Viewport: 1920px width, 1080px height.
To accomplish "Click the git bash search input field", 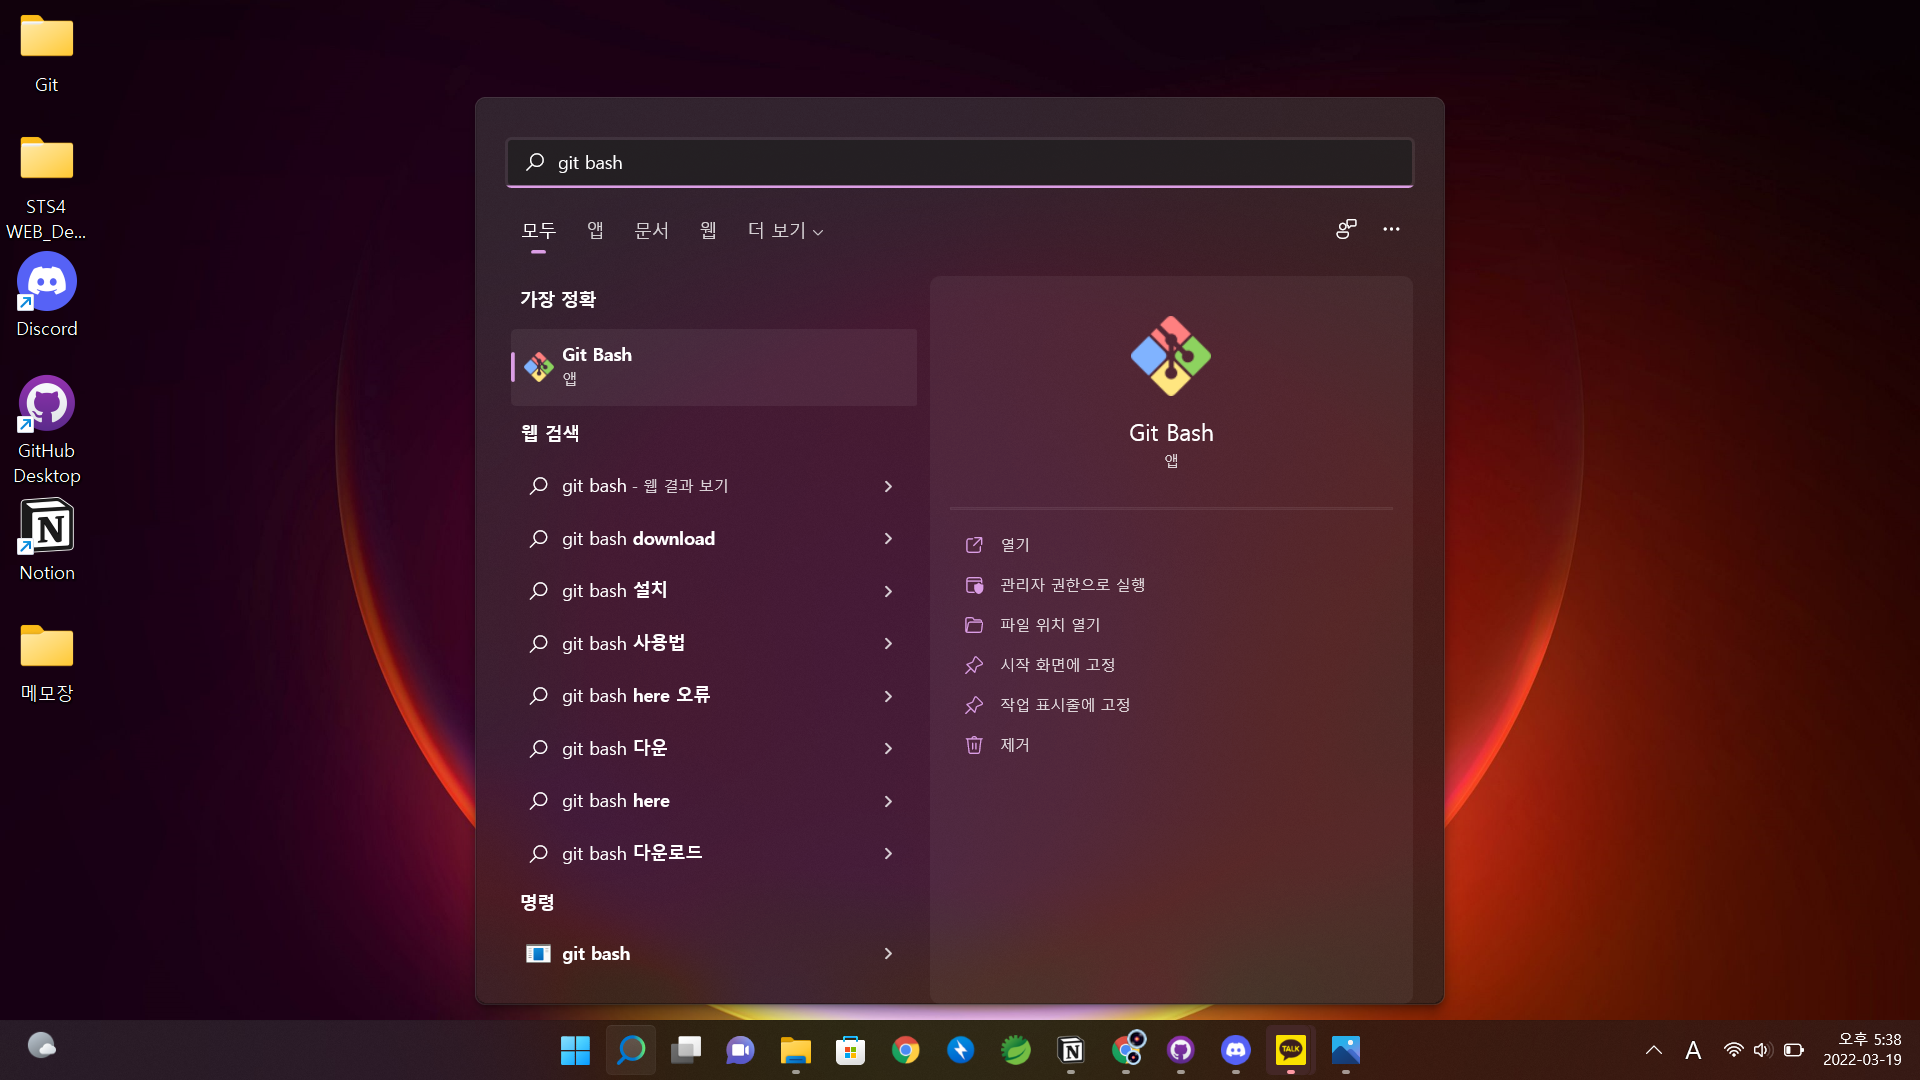I will tap(960, 163).
